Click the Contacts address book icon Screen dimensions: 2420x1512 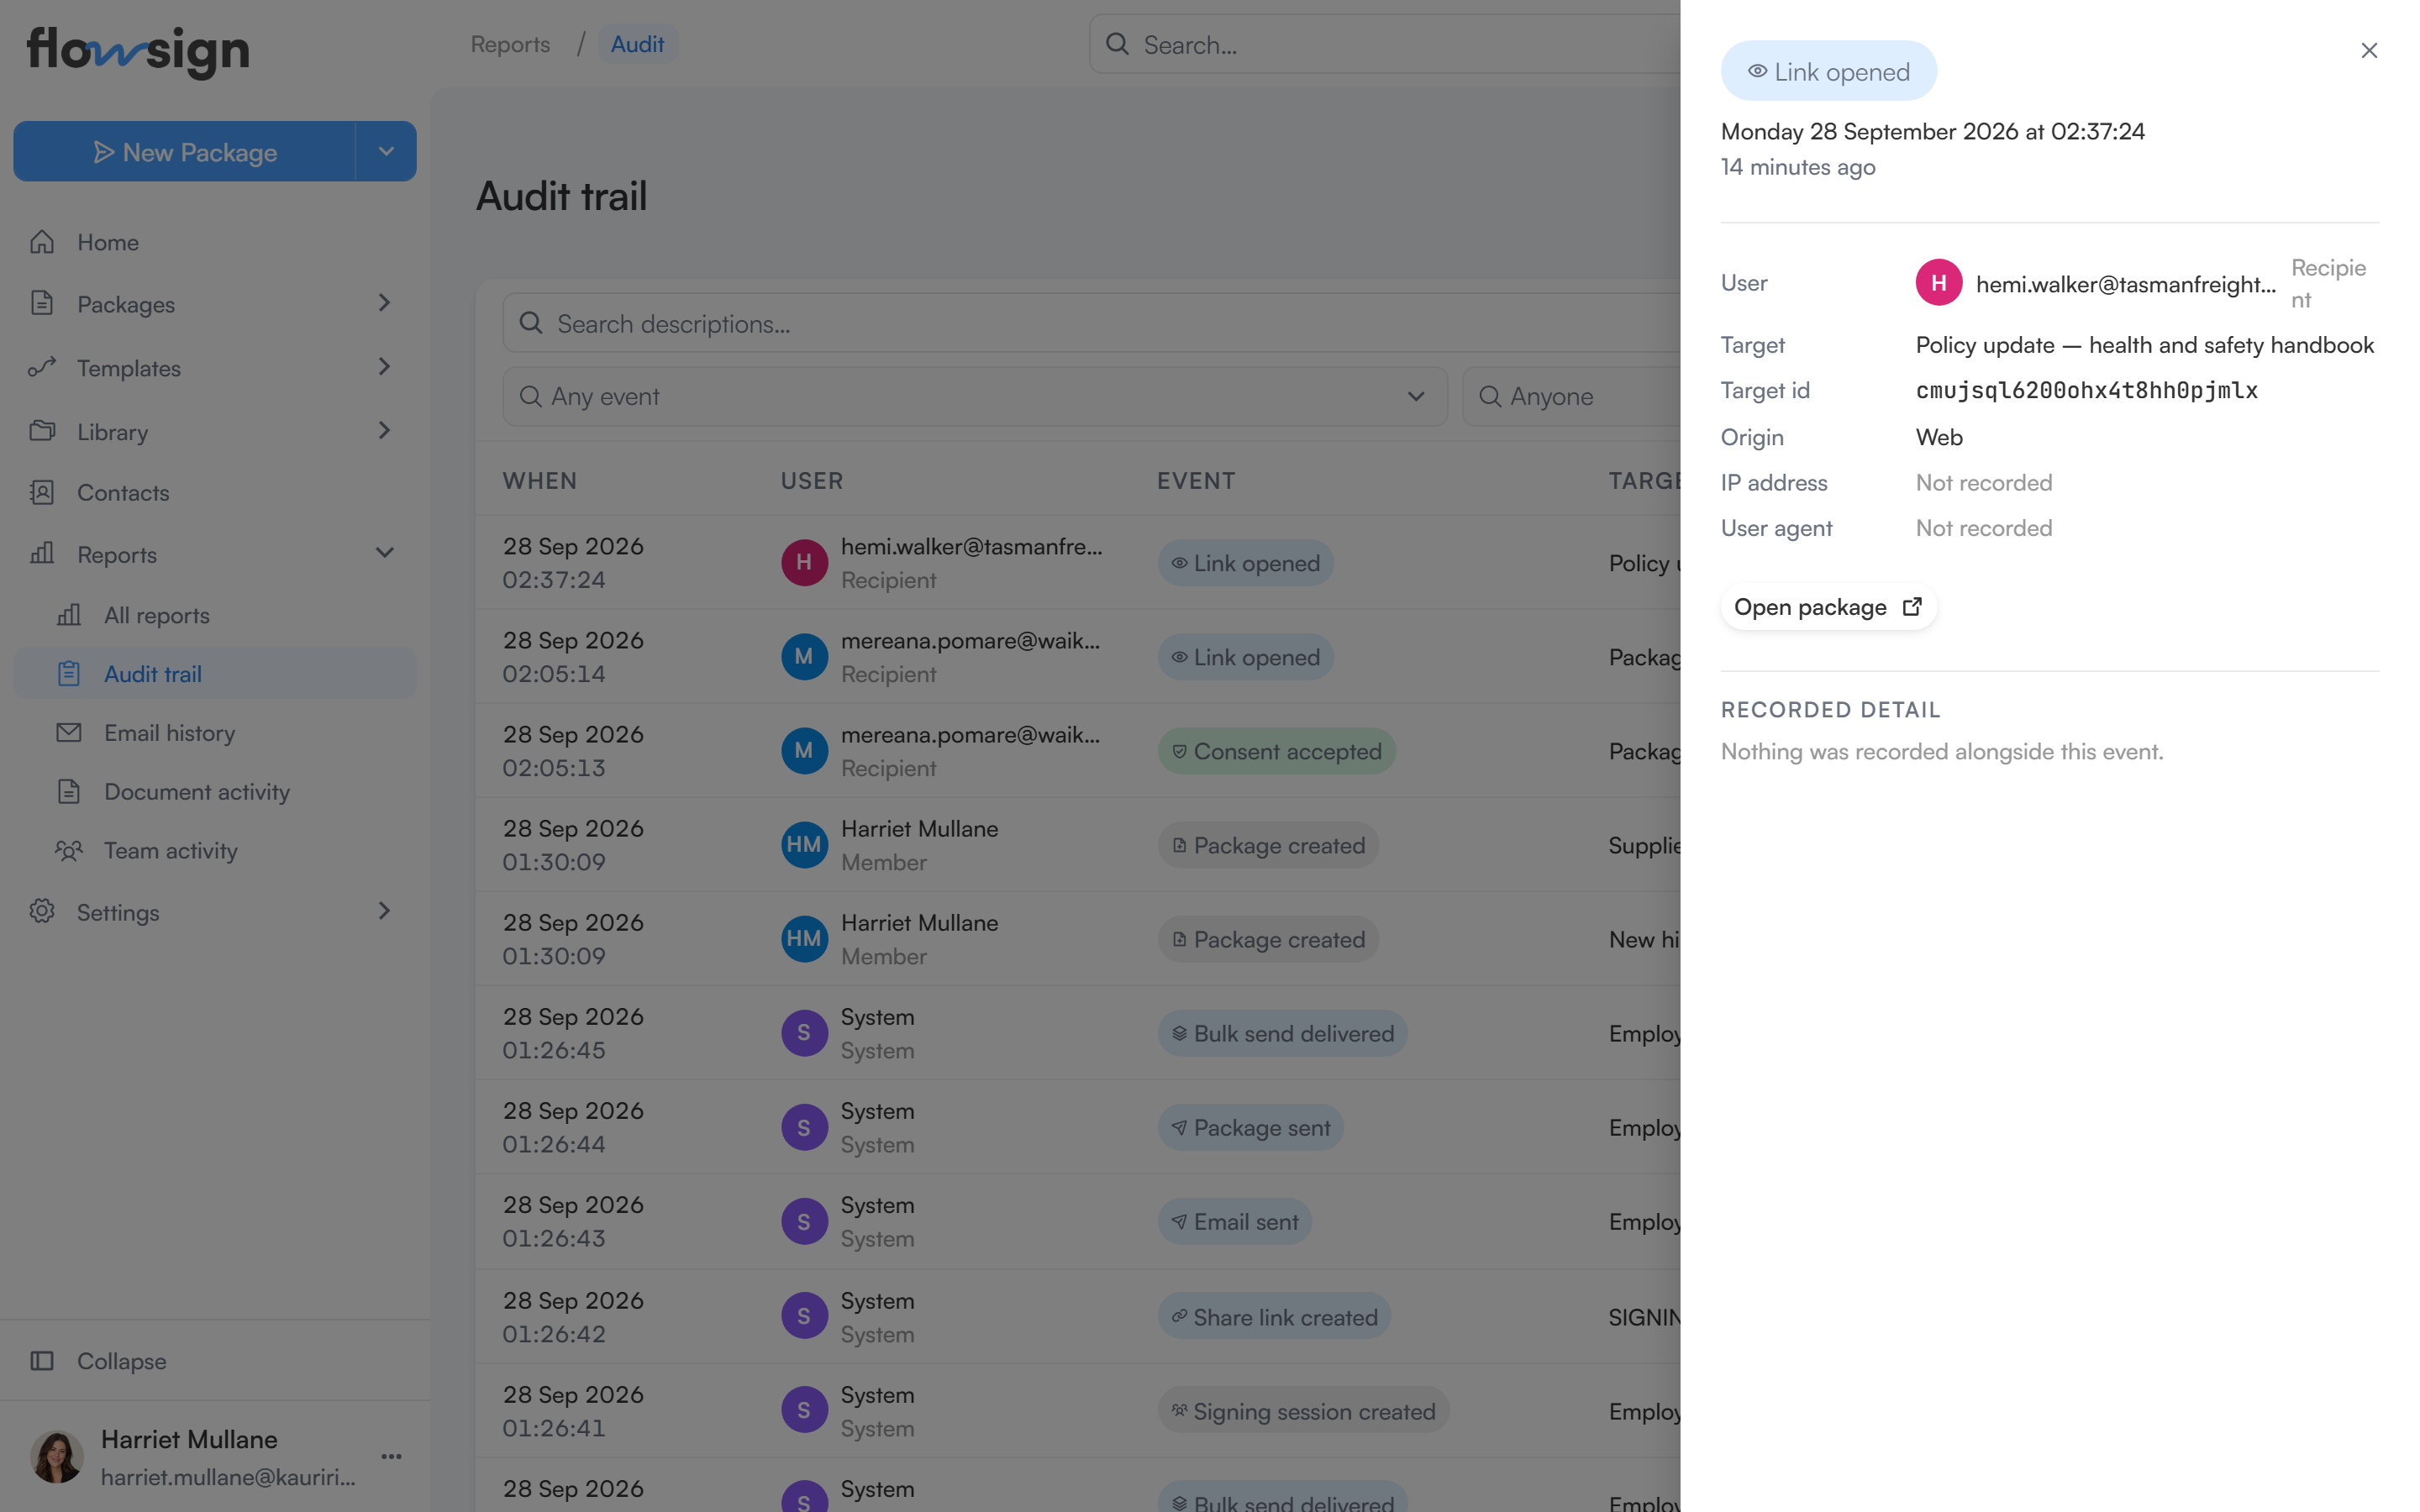(42, 492)
